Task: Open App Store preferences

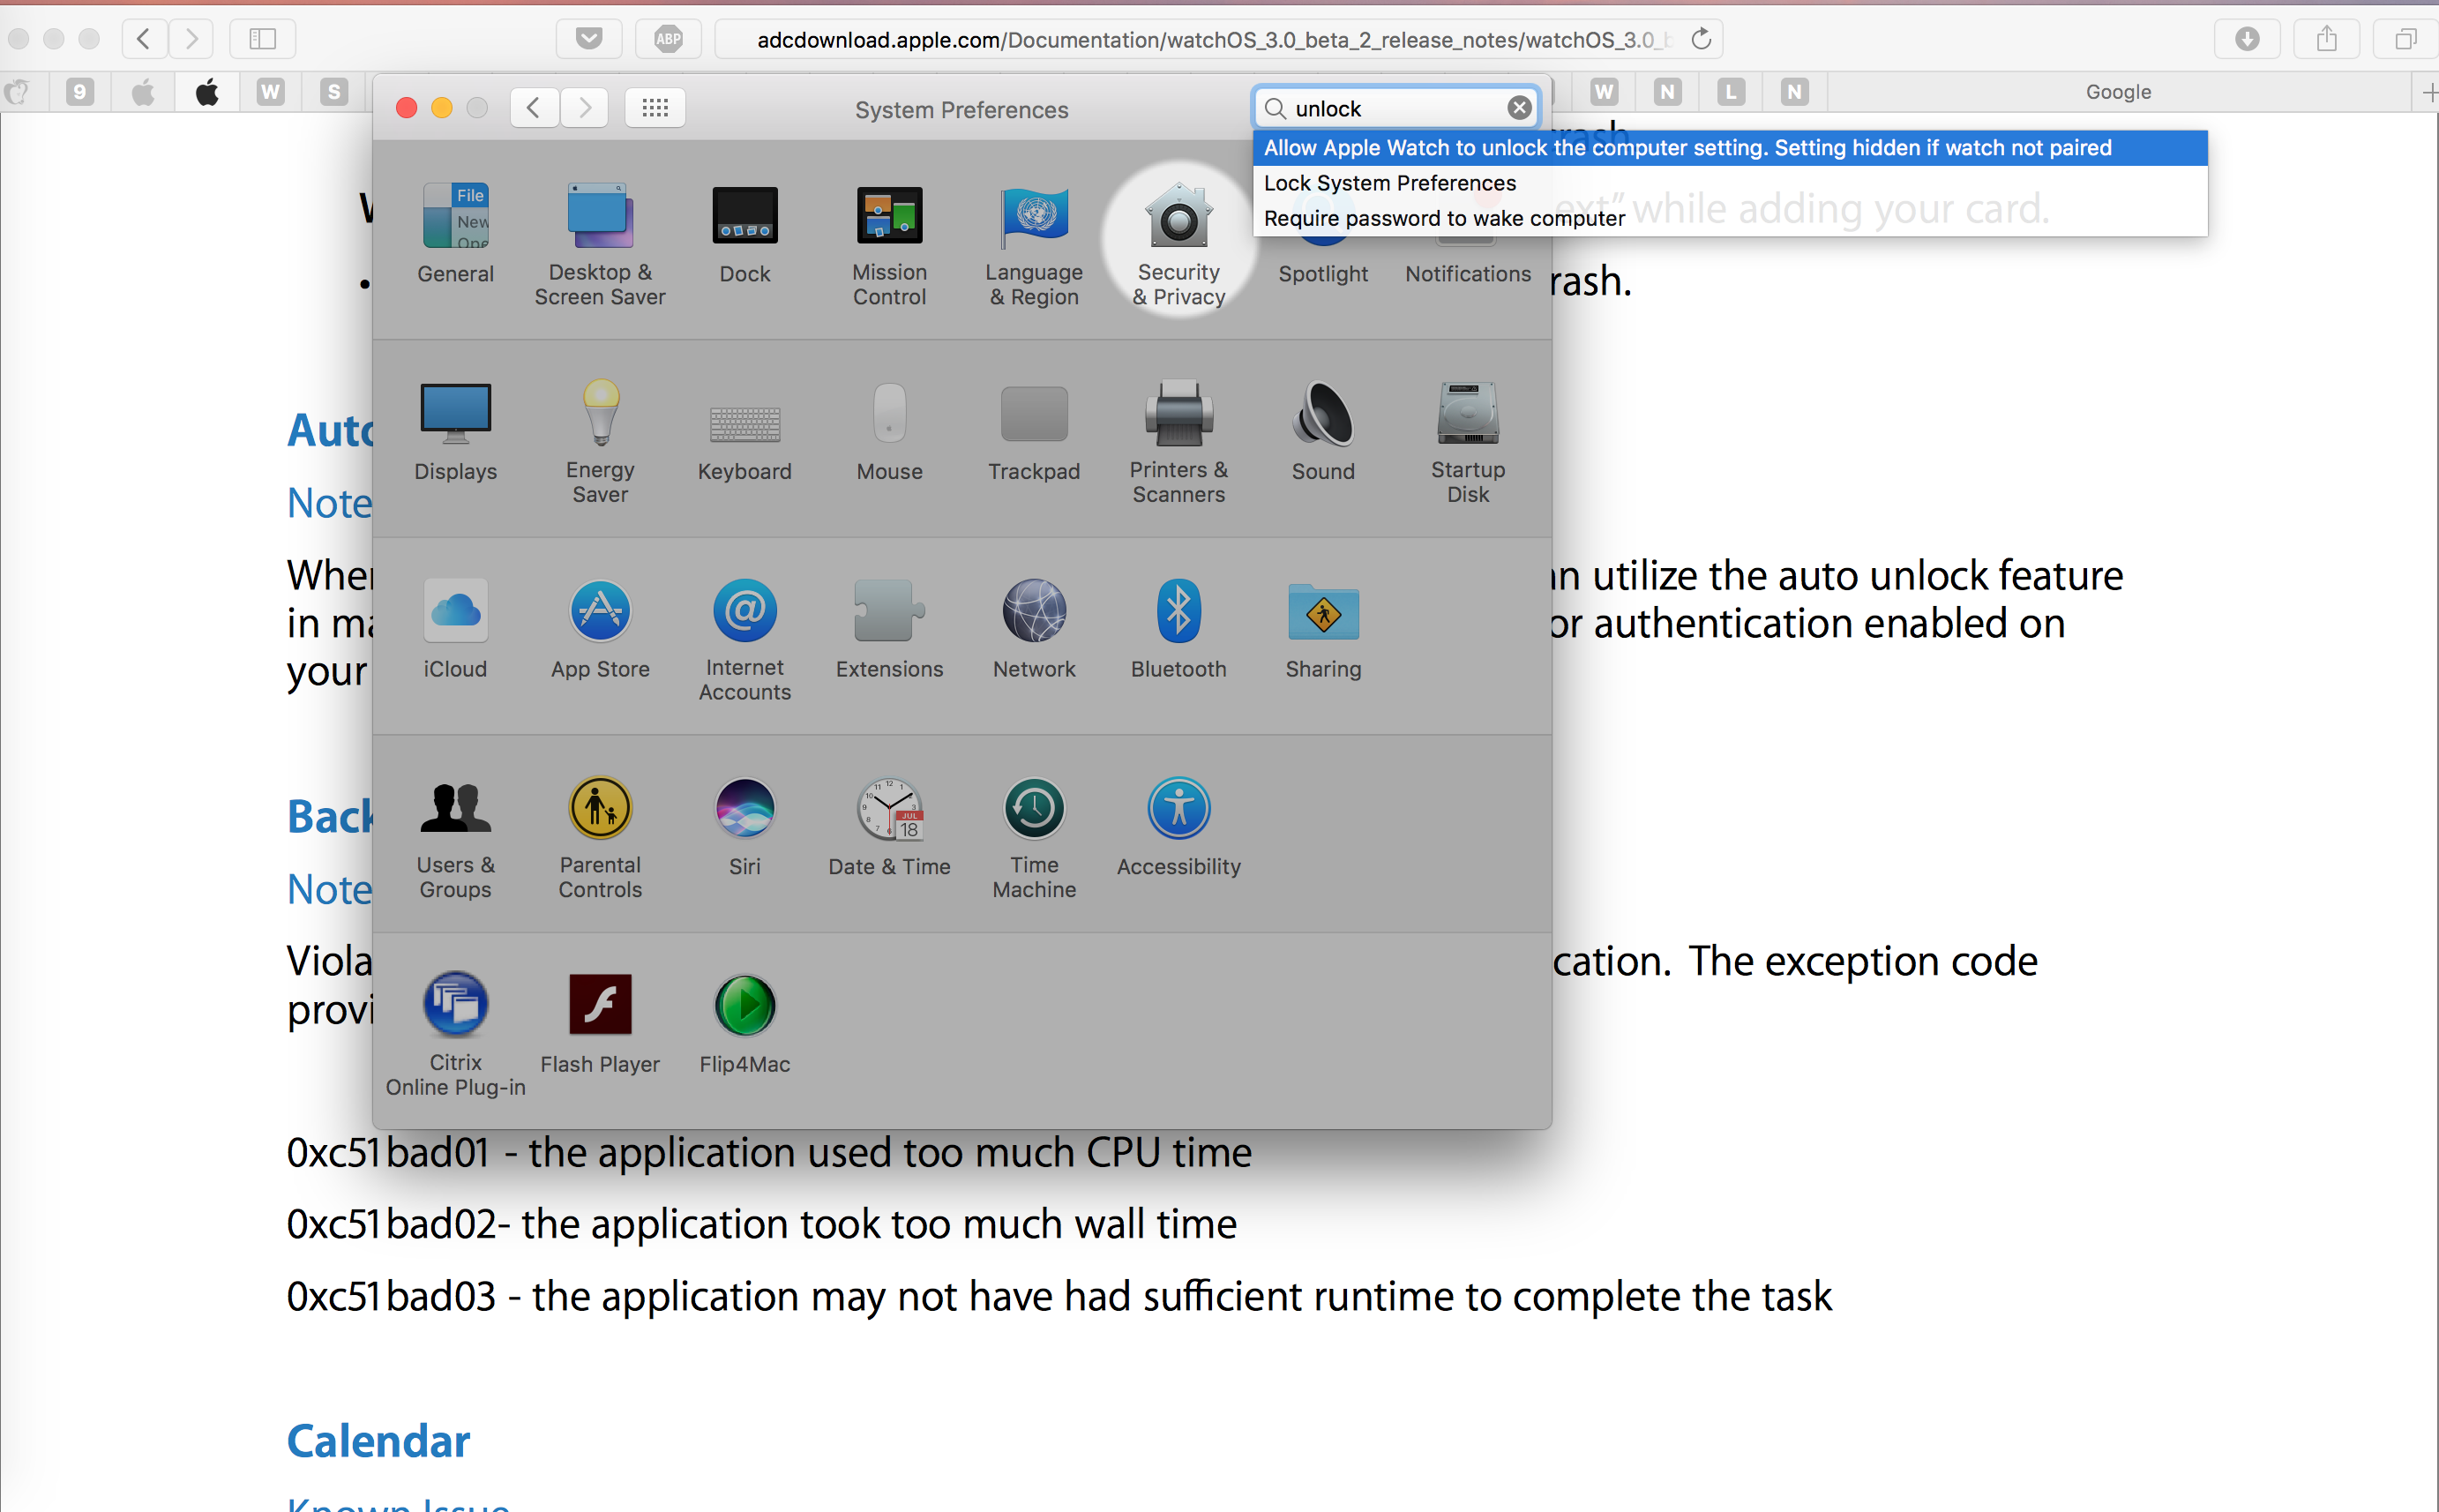Action: (x=600, y=629)
